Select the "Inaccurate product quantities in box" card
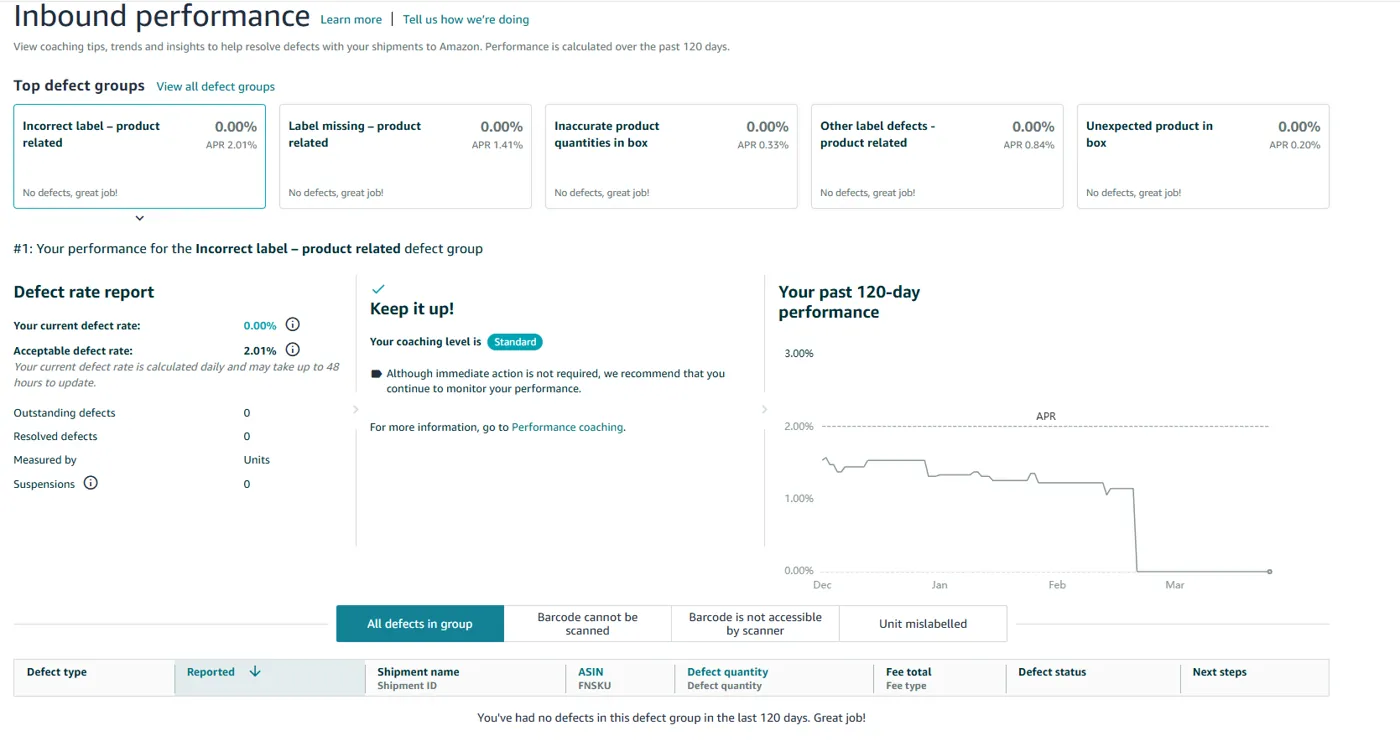1400x741 pixels. click(x=670, y=156)
